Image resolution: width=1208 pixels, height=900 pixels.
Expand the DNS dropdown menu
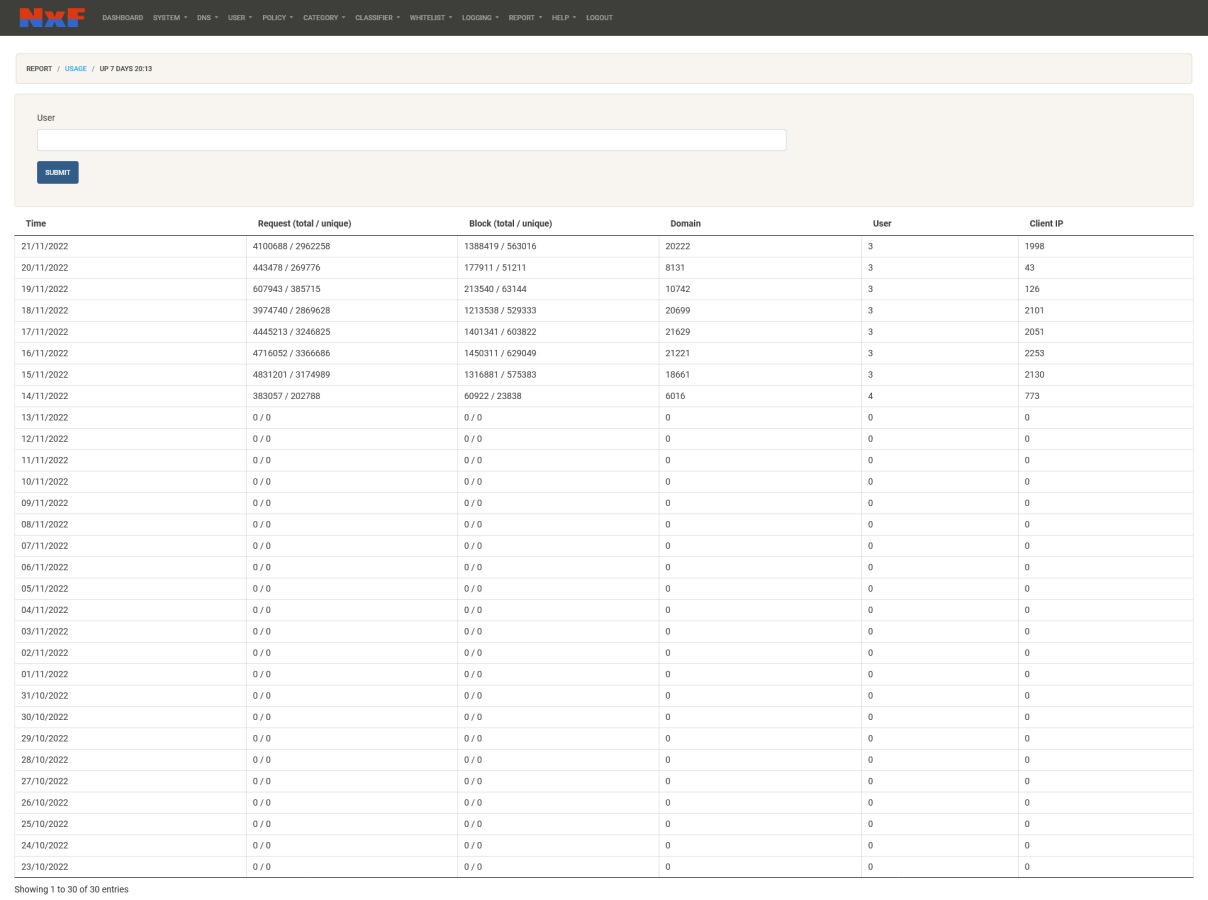(207, 18)
